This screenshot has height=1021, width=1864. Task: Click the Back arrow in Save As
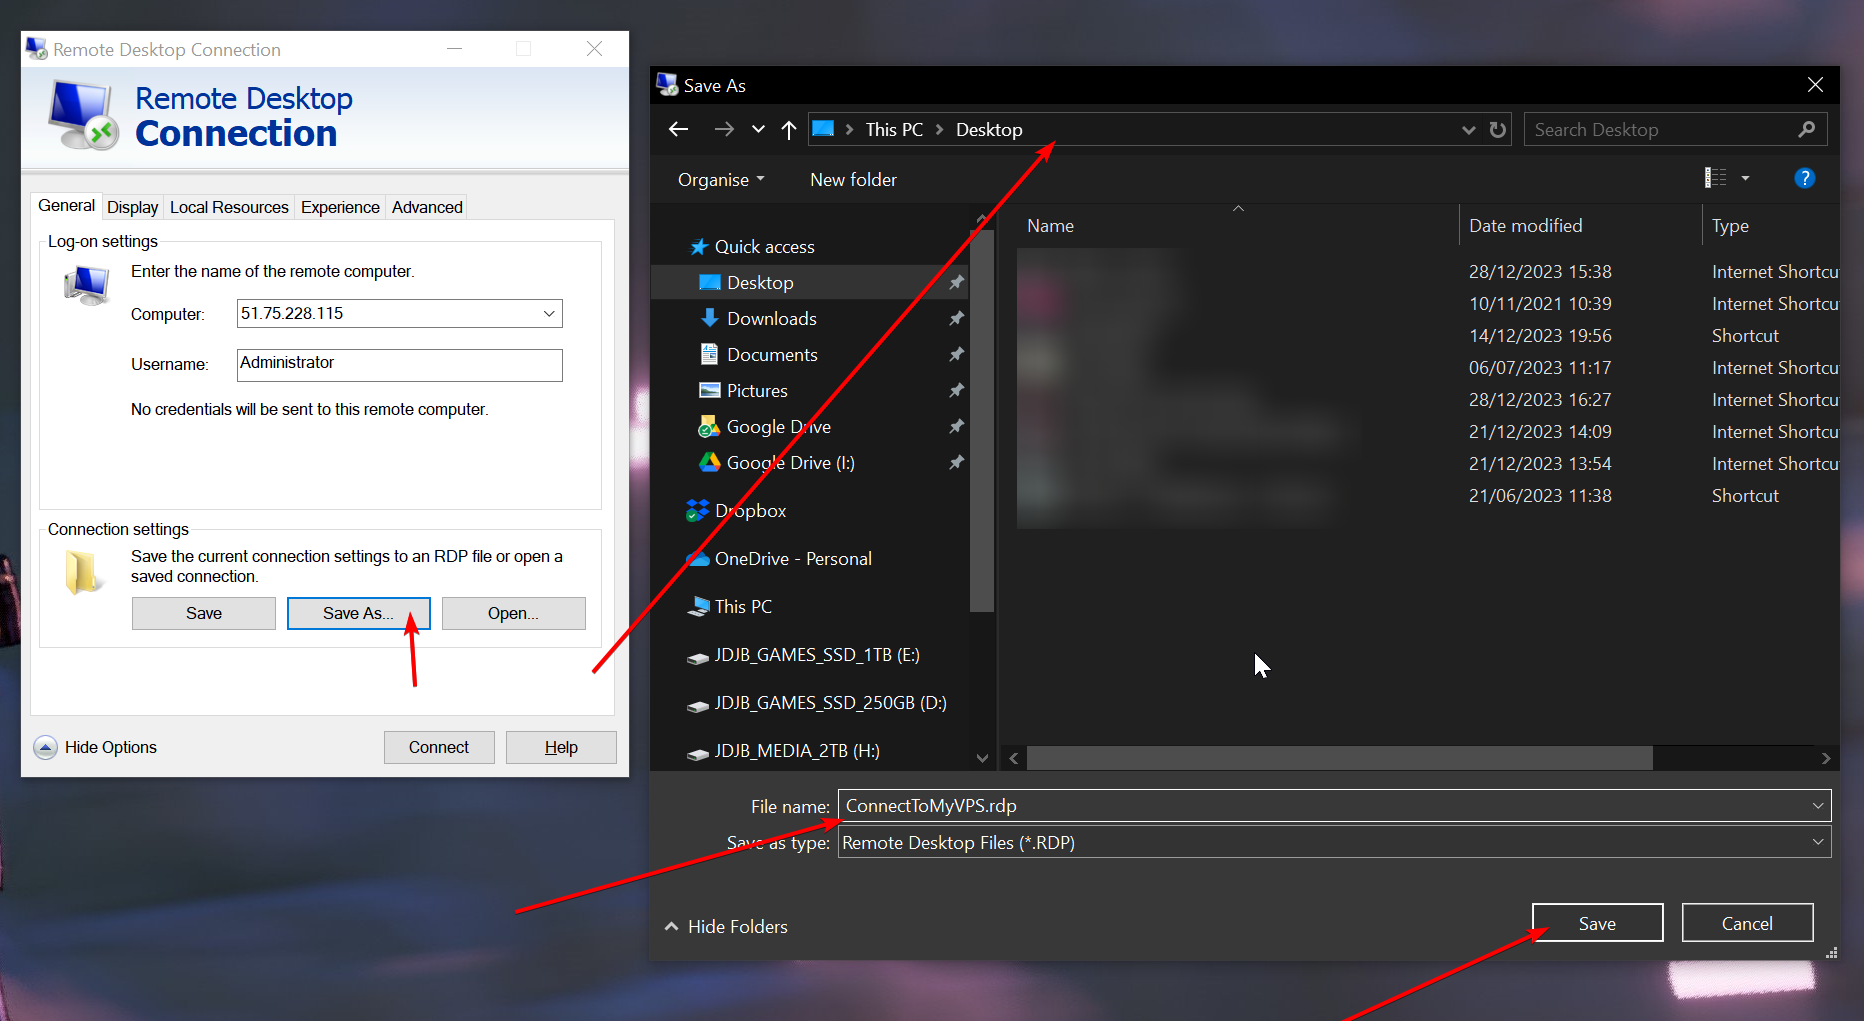click(679, 129)
